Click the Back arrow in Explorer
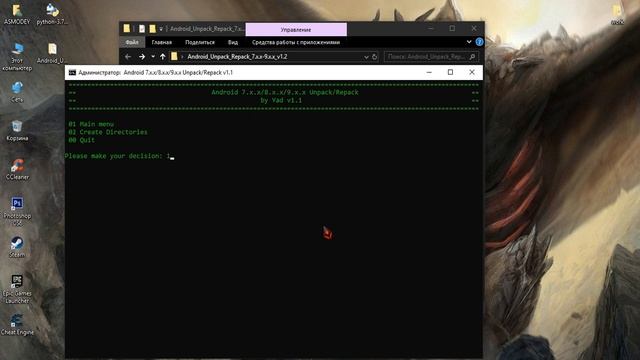This screenshot has height=360, width=640. click(x=128, y=57)
